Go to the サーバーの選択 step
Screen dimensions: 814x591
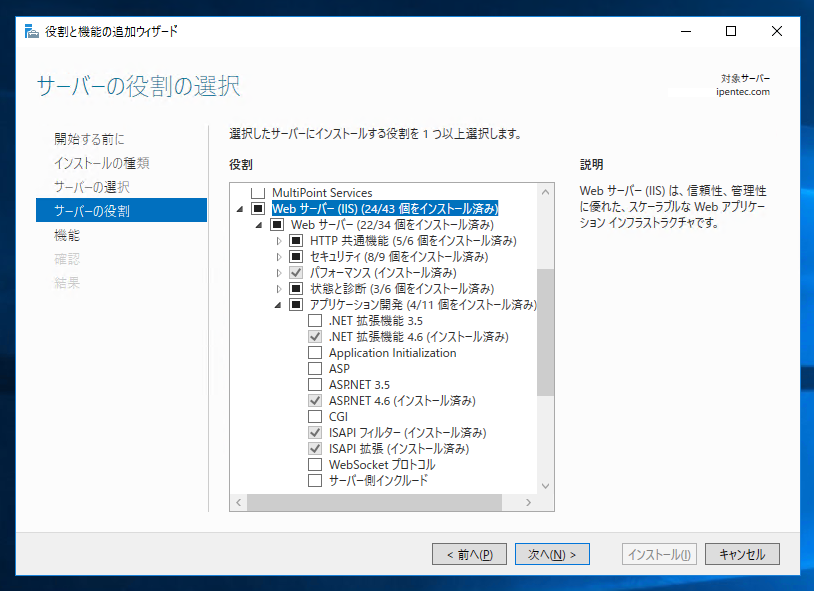point(92,187)
